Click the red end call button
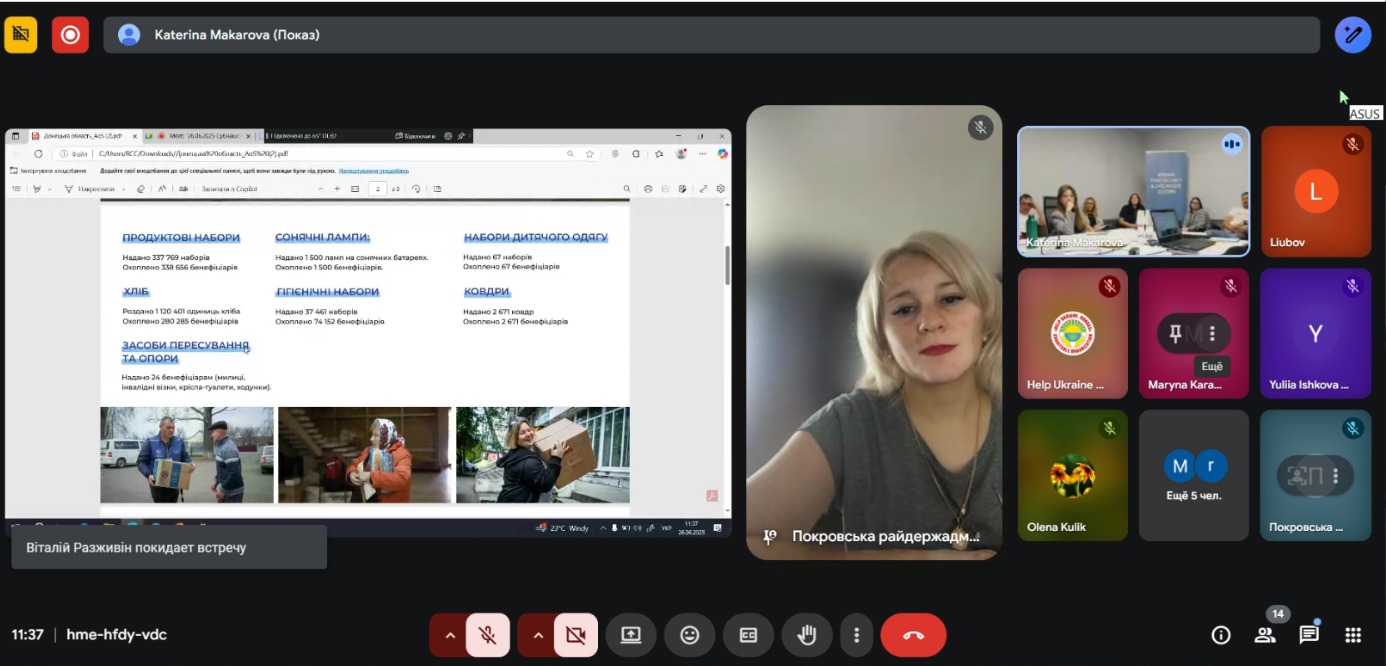This screenshot has height=666, width=1386. coord(913,635)
